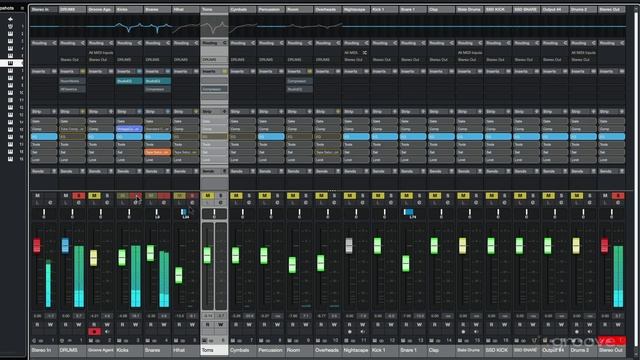Click the Listen button on Room channel
Viewport: 640px width, 360px height.
coord(293,203)
